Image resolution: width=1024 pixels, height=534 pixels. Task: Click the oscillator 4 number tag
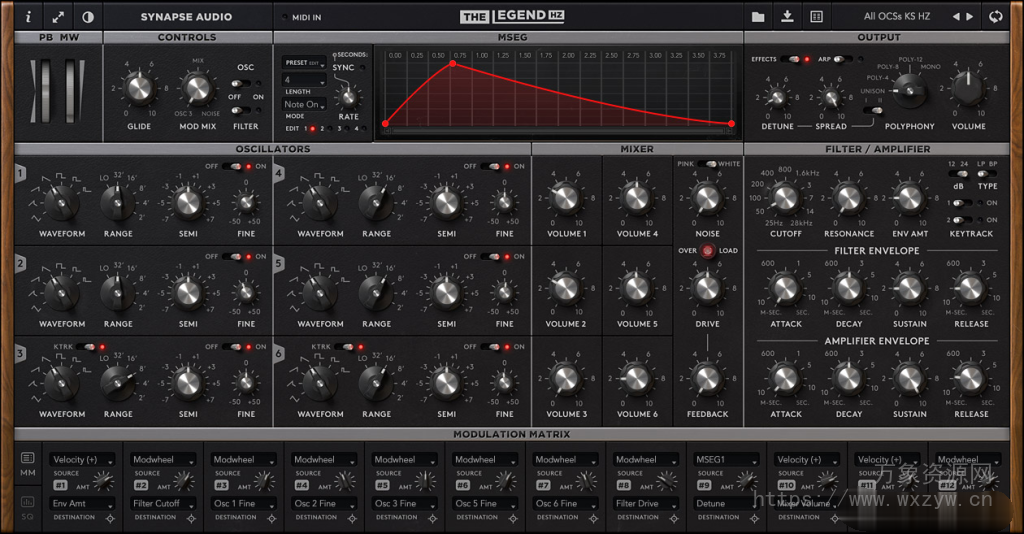[279, 174]
